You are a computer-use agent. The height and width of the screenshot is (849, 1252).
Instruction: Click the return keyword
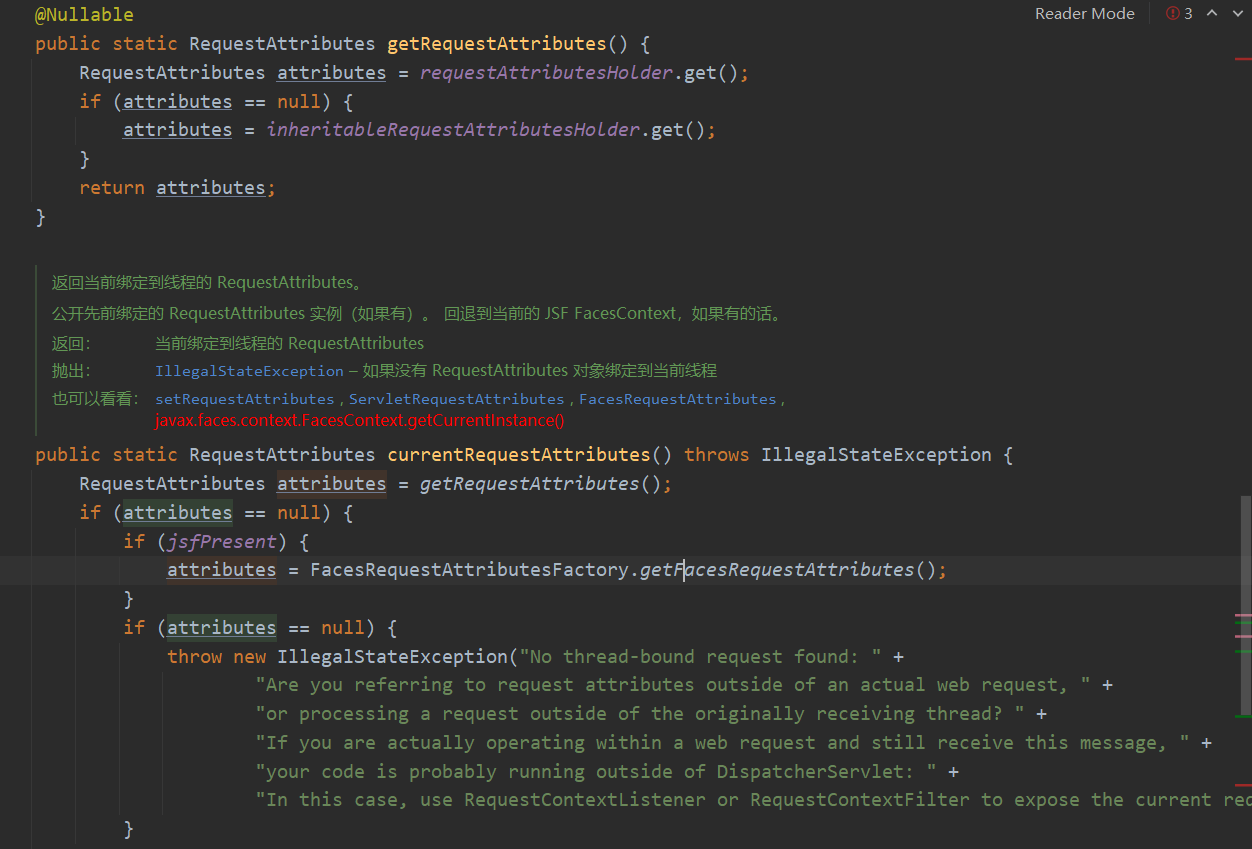click(x=112, y=188)
